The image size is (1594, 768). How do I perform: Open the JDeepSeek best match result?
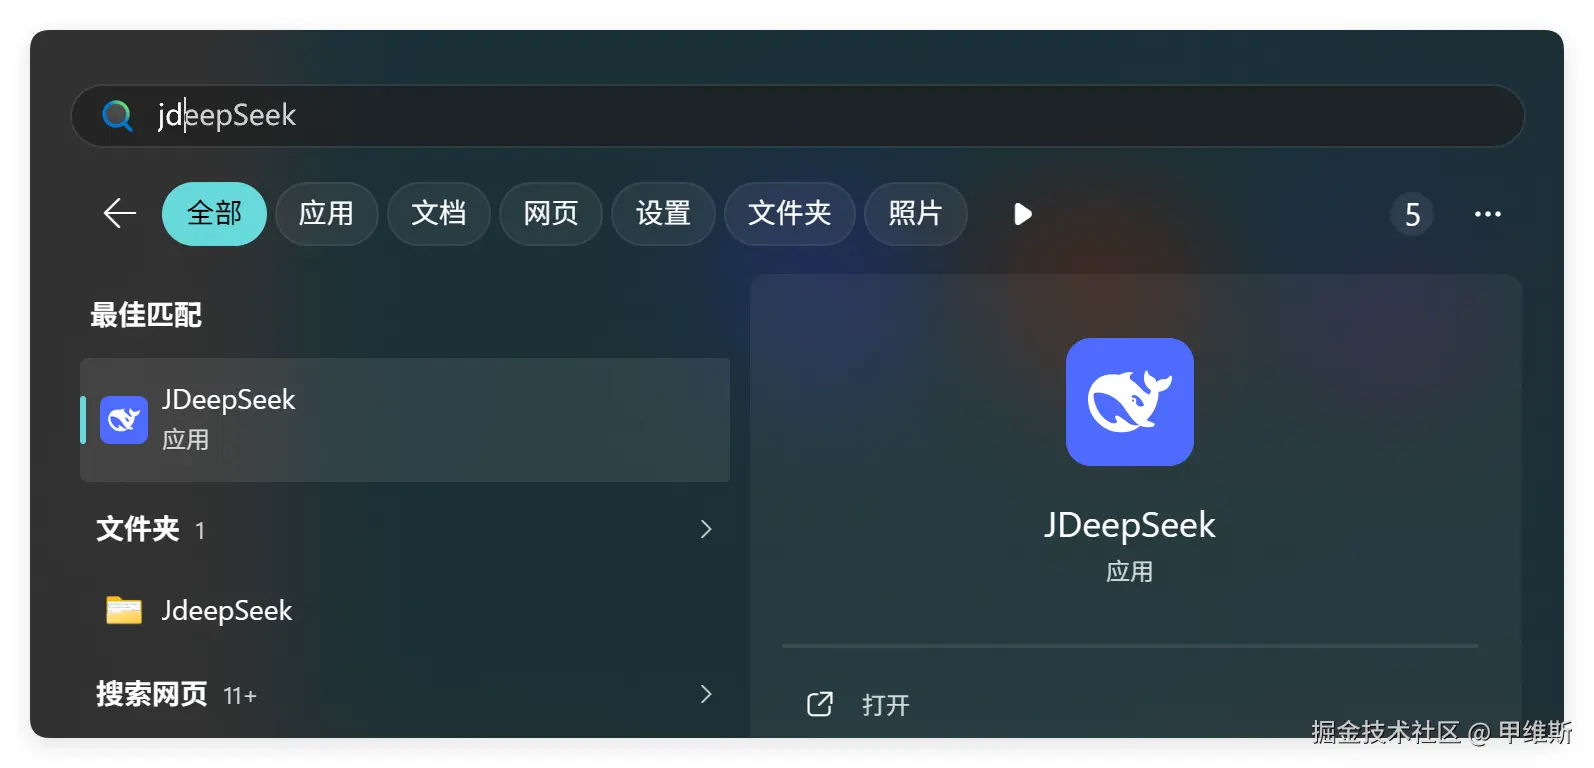[x=405, y=420]
